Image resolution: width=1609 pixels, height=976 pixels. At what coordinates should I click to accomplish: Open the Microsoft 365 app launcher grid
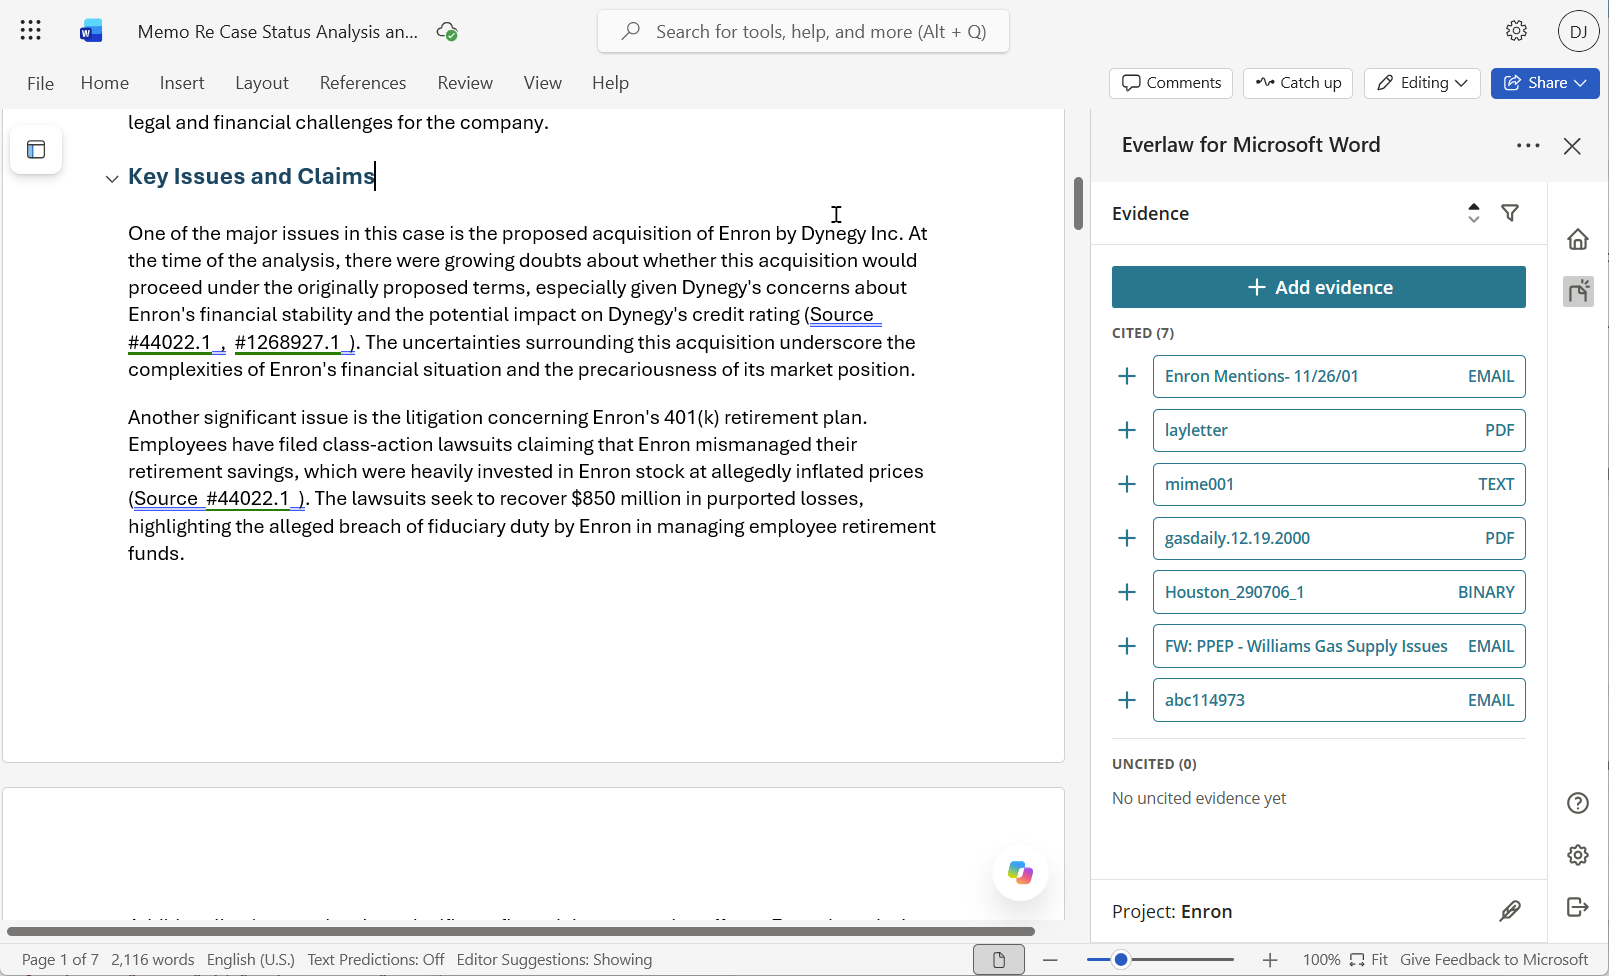(x=31, y=30)
